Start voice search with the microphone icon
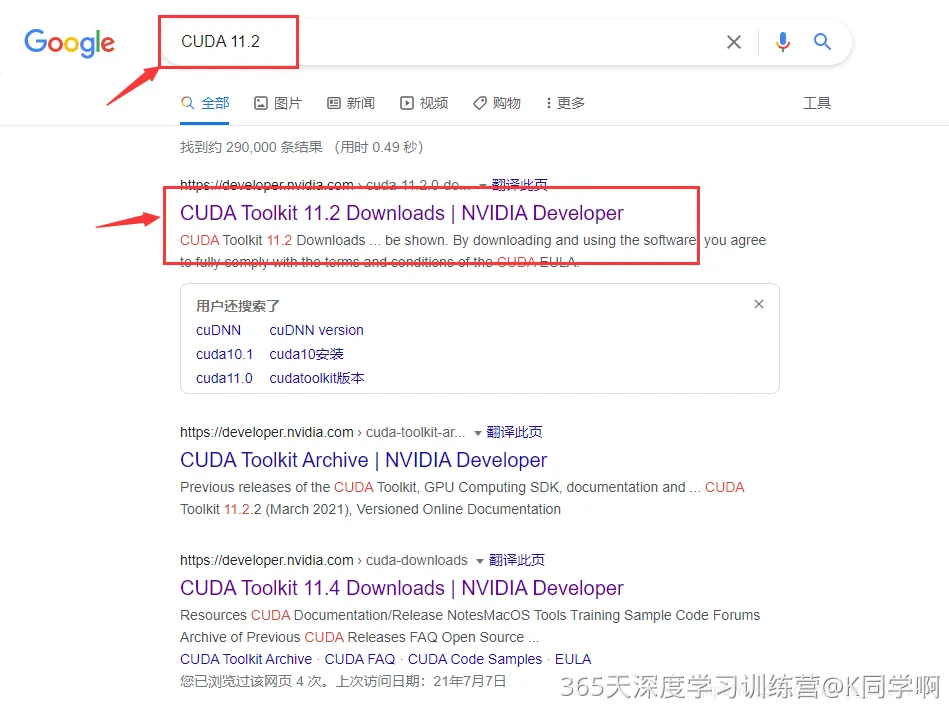This screenshot has height=708, width=949. [x=783, y=42]
